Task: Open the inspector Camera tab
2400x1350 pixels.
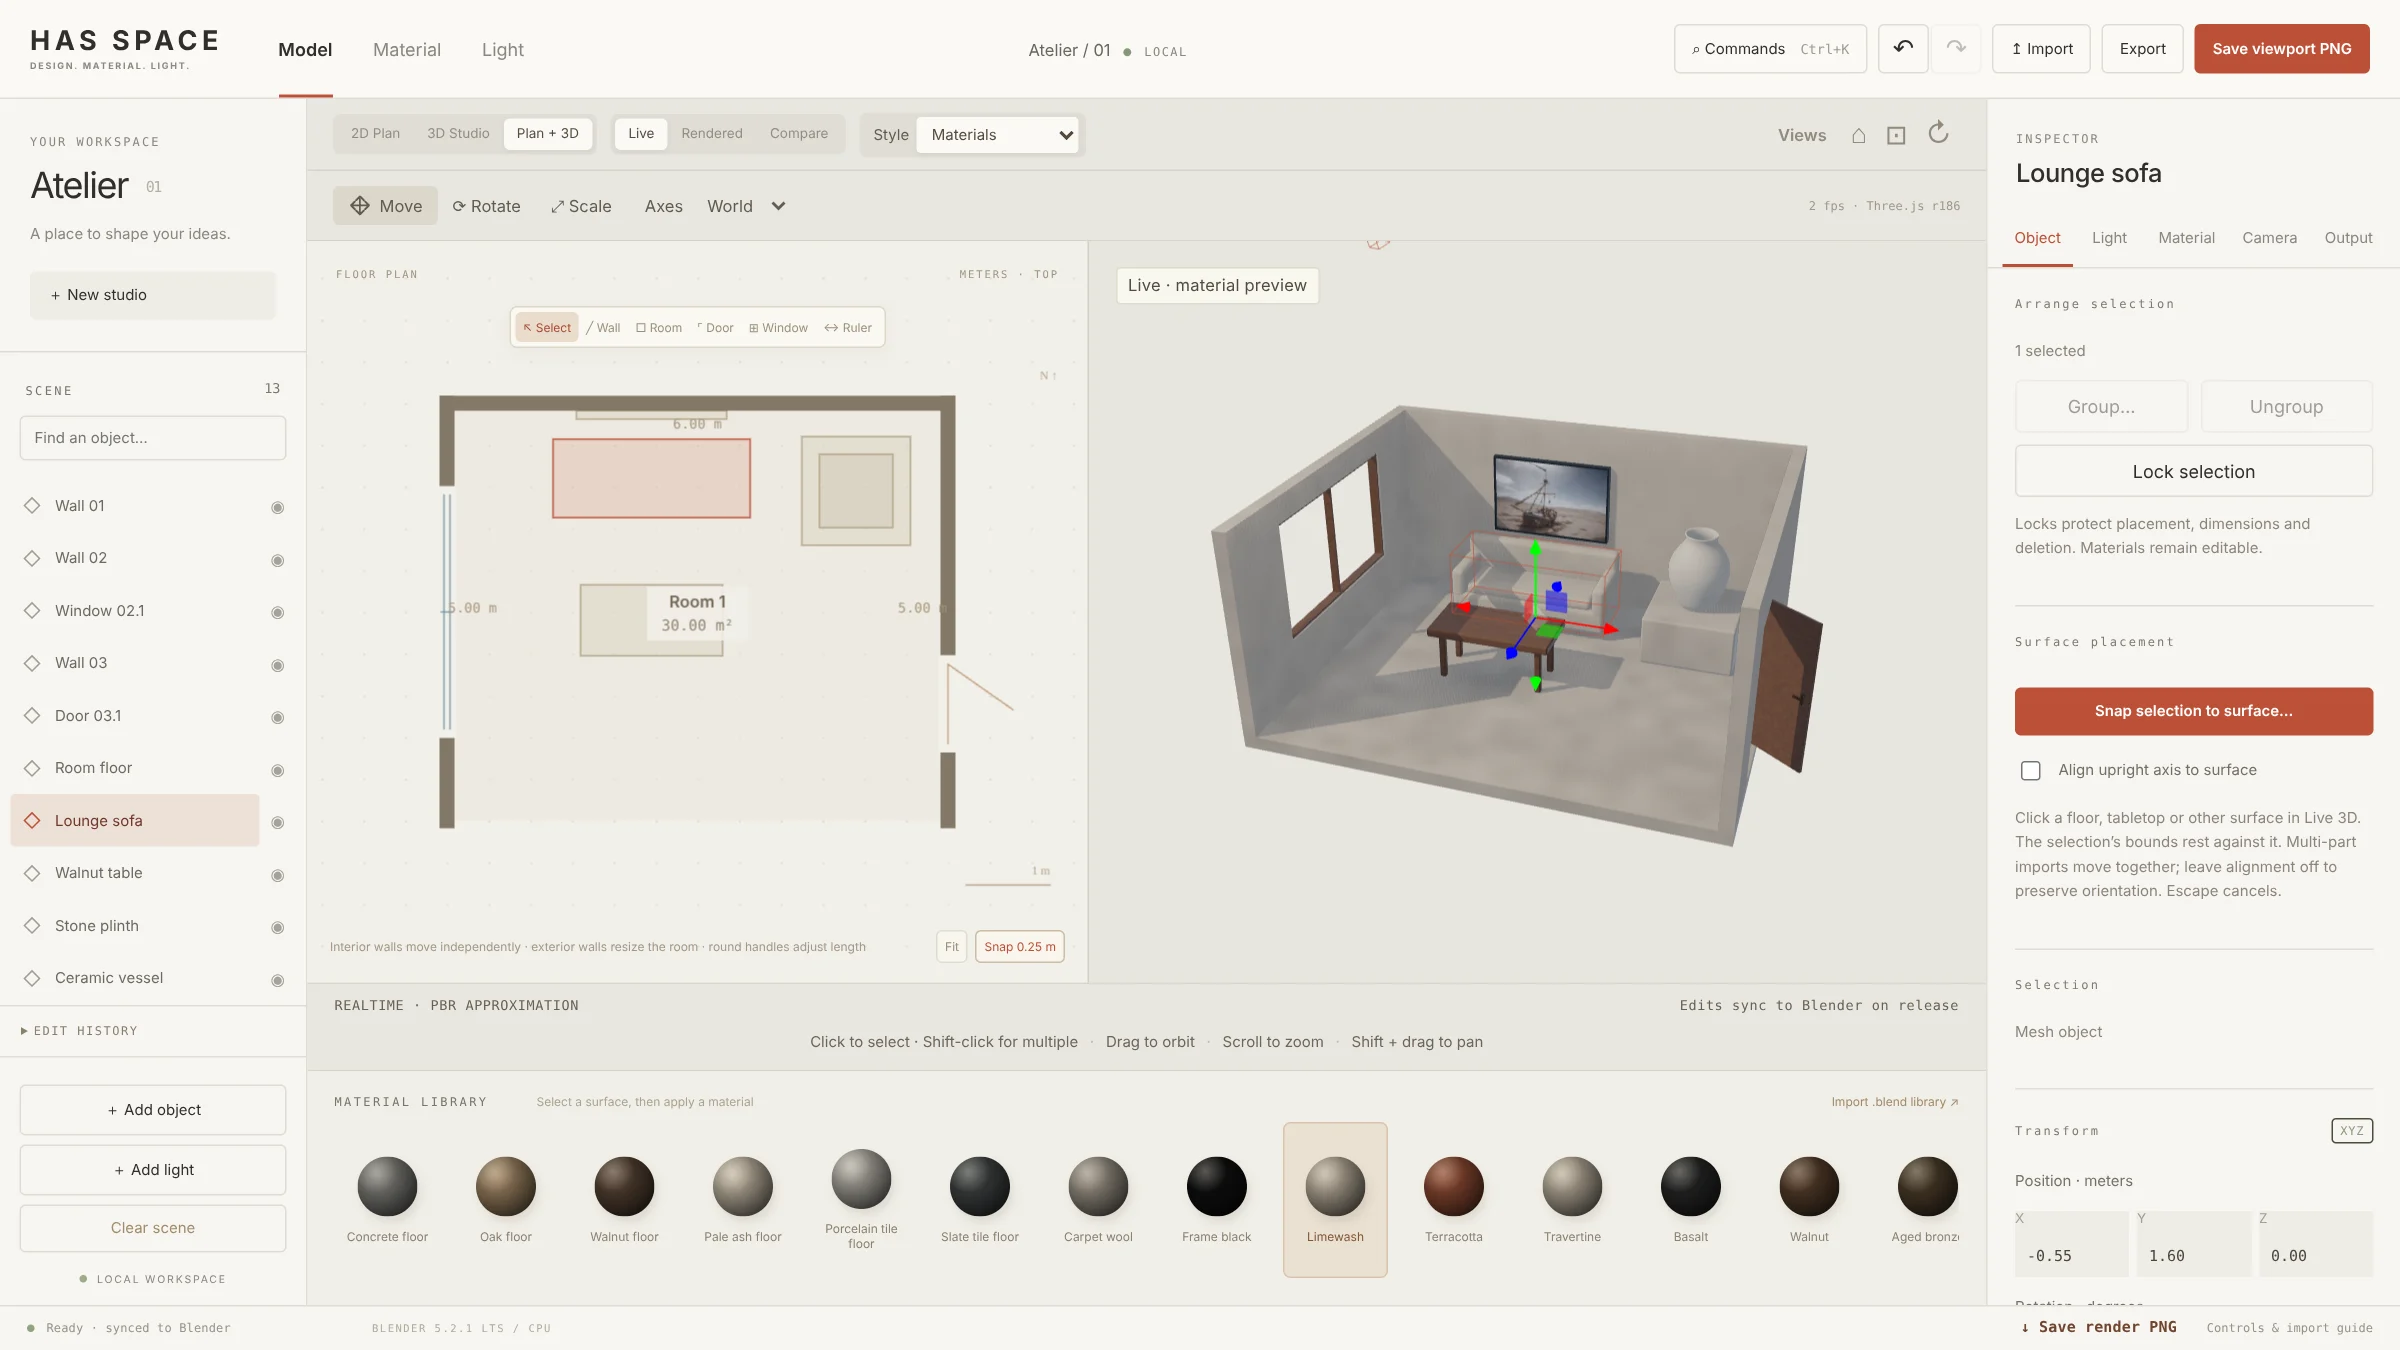Action: [x=2269, y=238]
